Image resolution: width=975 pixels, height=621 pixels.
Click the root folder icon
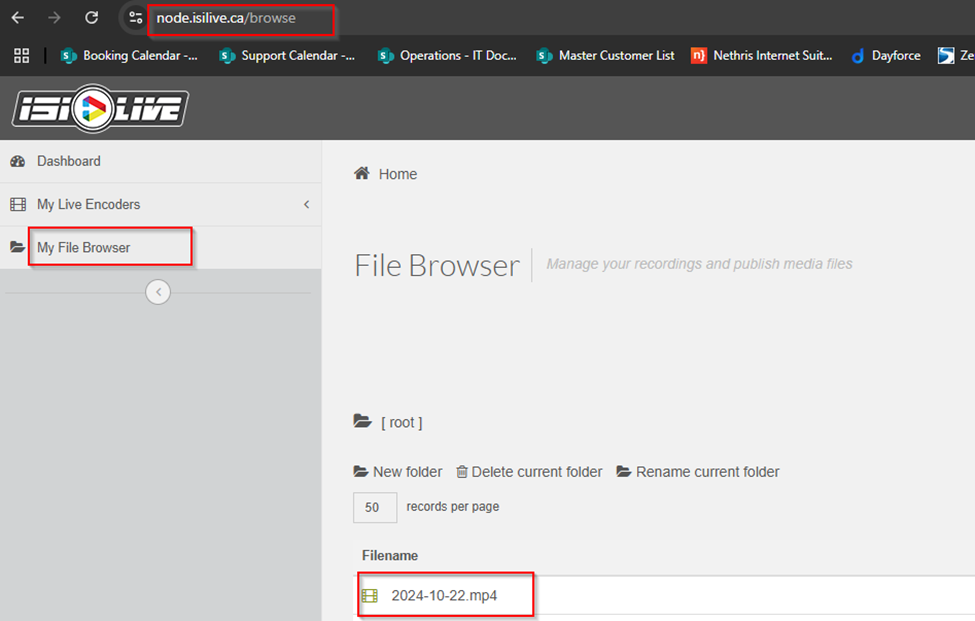pos(363,422)
